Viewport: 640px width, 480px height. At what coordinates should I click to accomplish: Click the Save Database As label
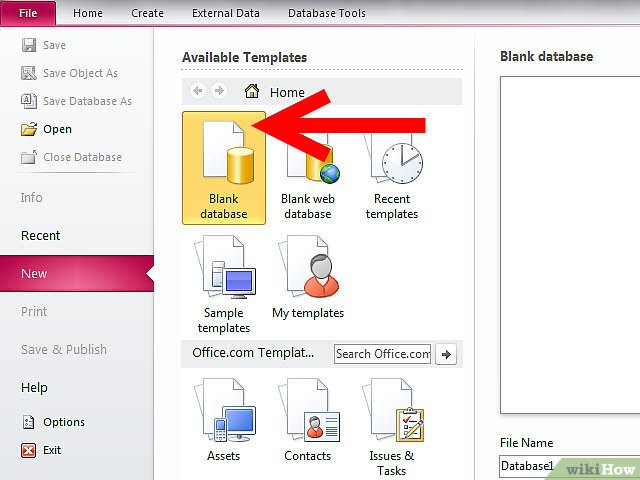(x=87, y=101)
